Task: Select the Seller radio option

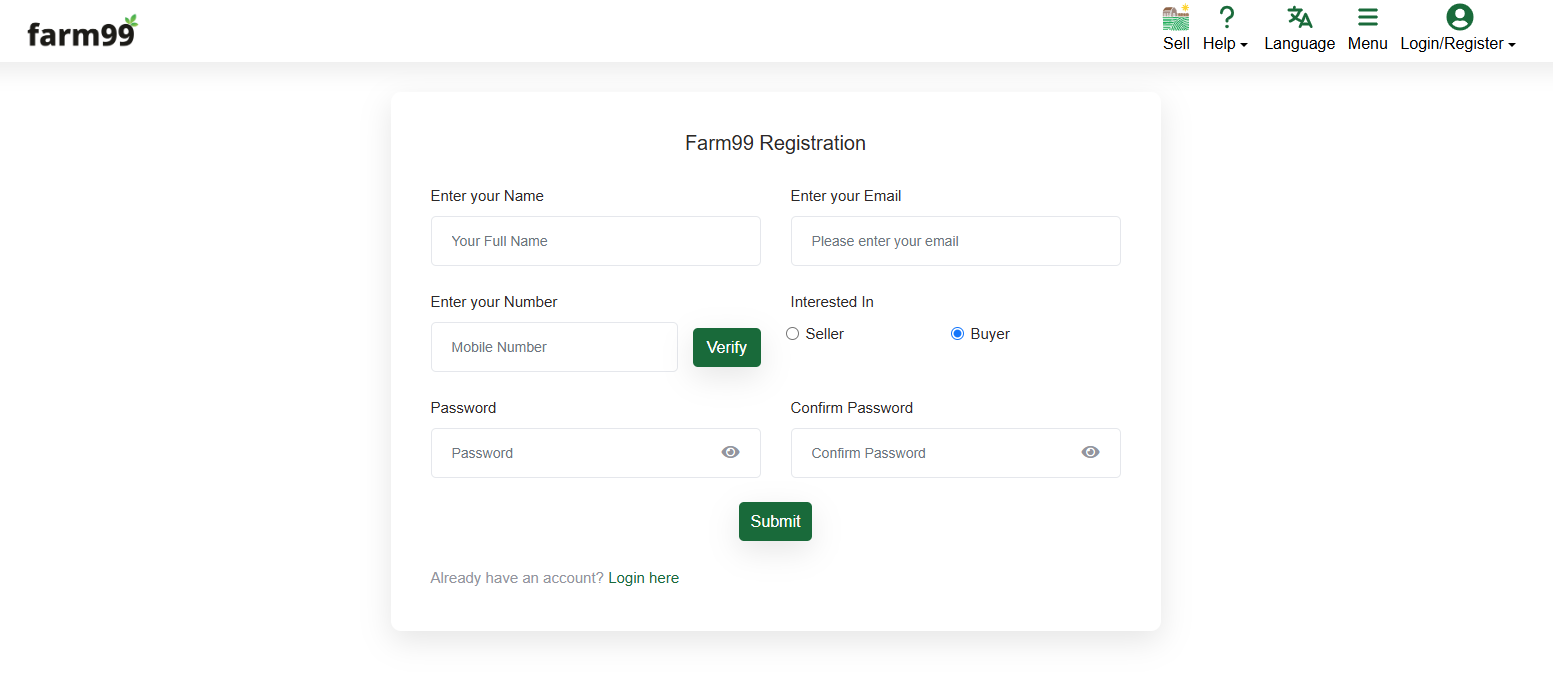Action: coord(793,334)
